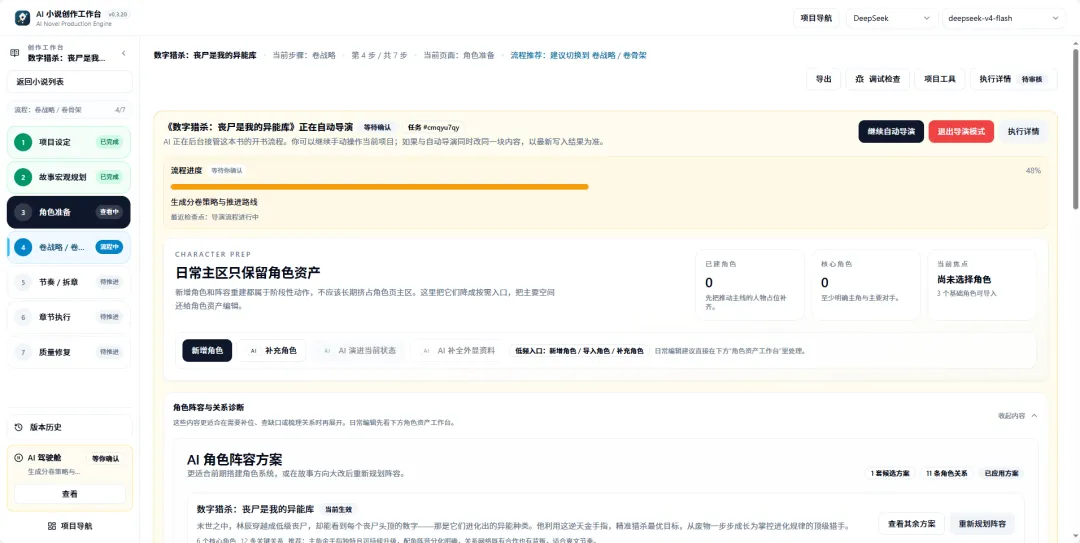The image size is (1080, 543).
Task: Click link 建议切换到 卷战略 / 卷骨架
Action: 578,55
